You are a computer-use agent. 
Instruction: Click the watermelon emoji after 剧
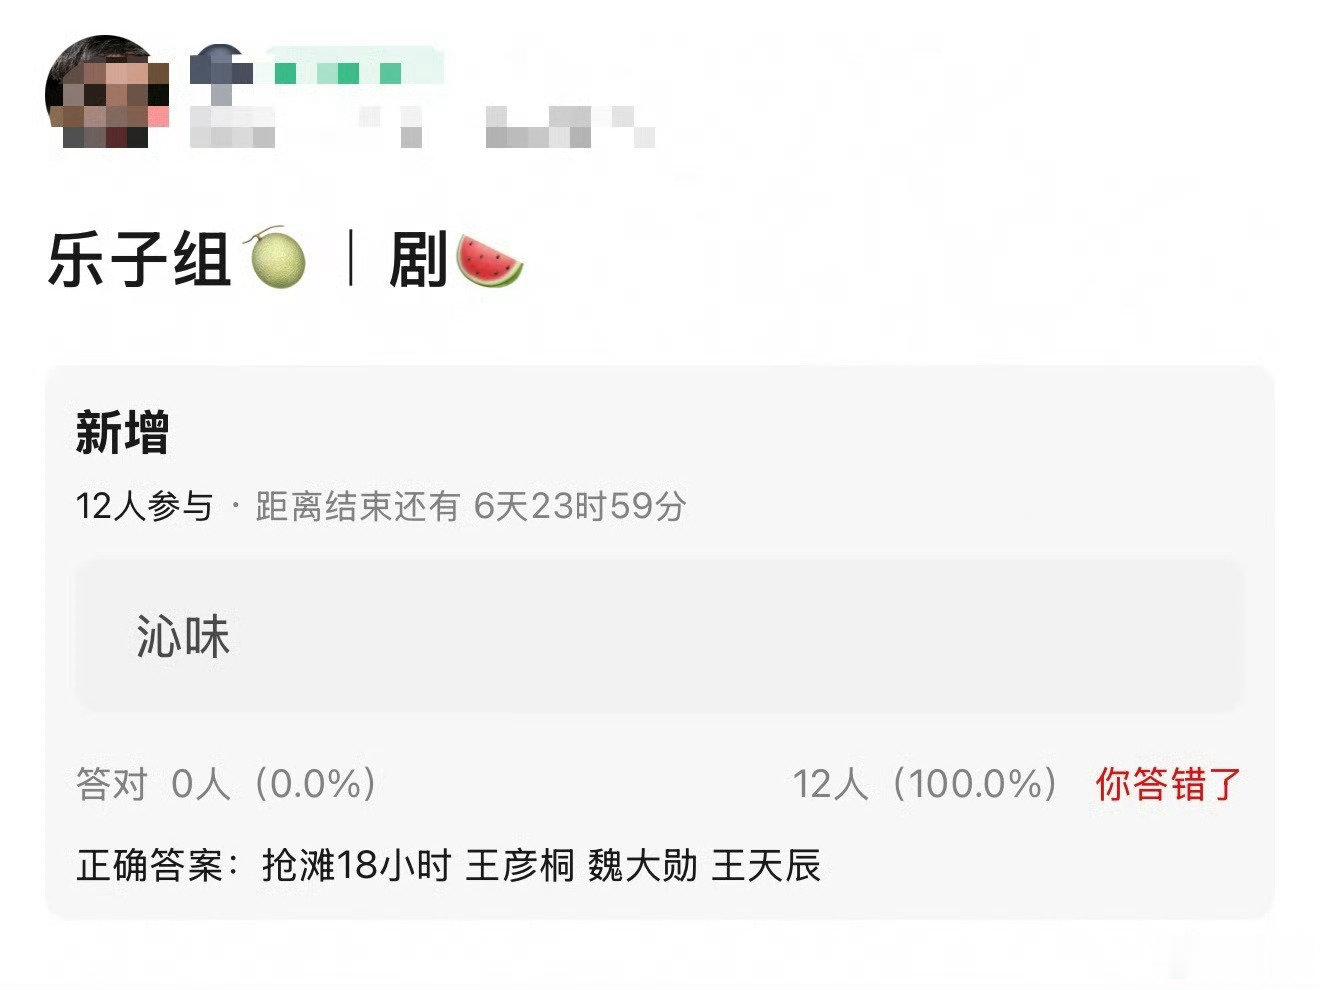pyautogui.click(x=489, y=260)
